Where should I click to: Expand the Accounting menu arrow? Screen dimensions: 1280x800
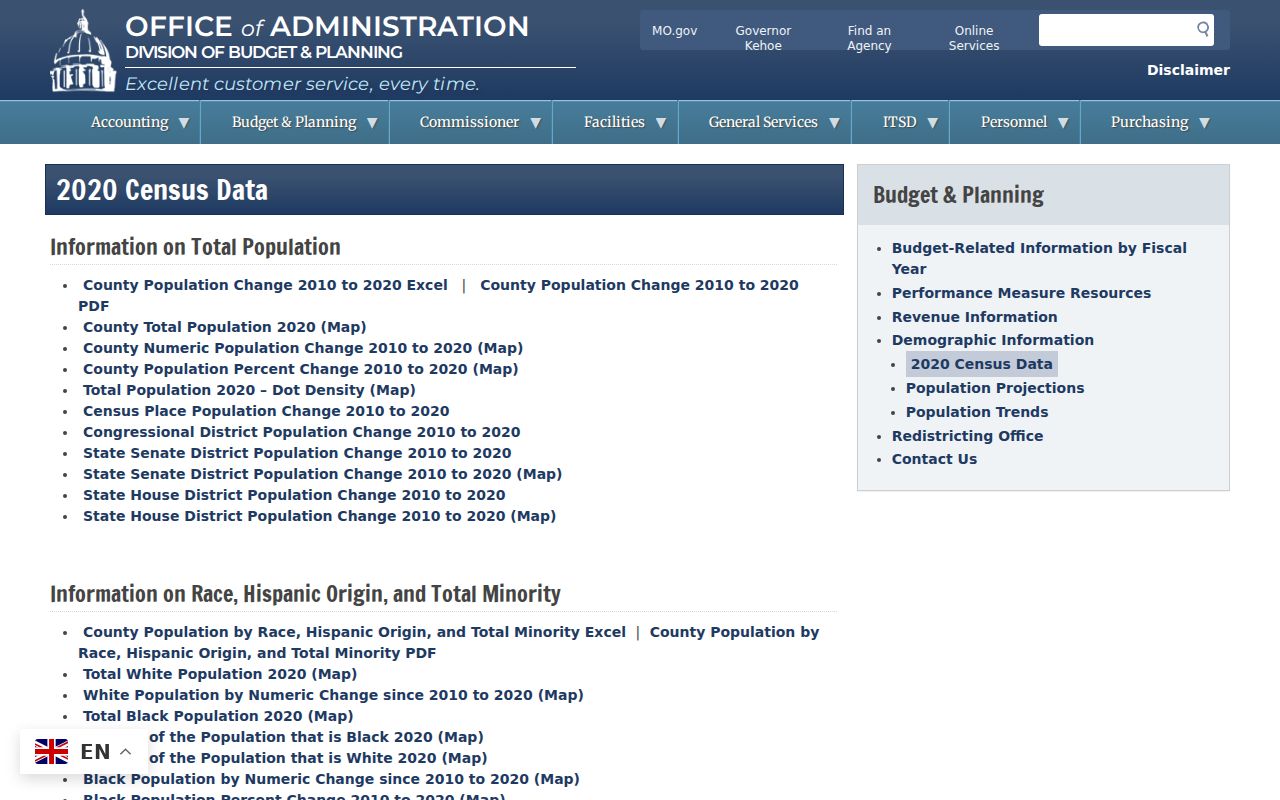click(x=184, y=123)
